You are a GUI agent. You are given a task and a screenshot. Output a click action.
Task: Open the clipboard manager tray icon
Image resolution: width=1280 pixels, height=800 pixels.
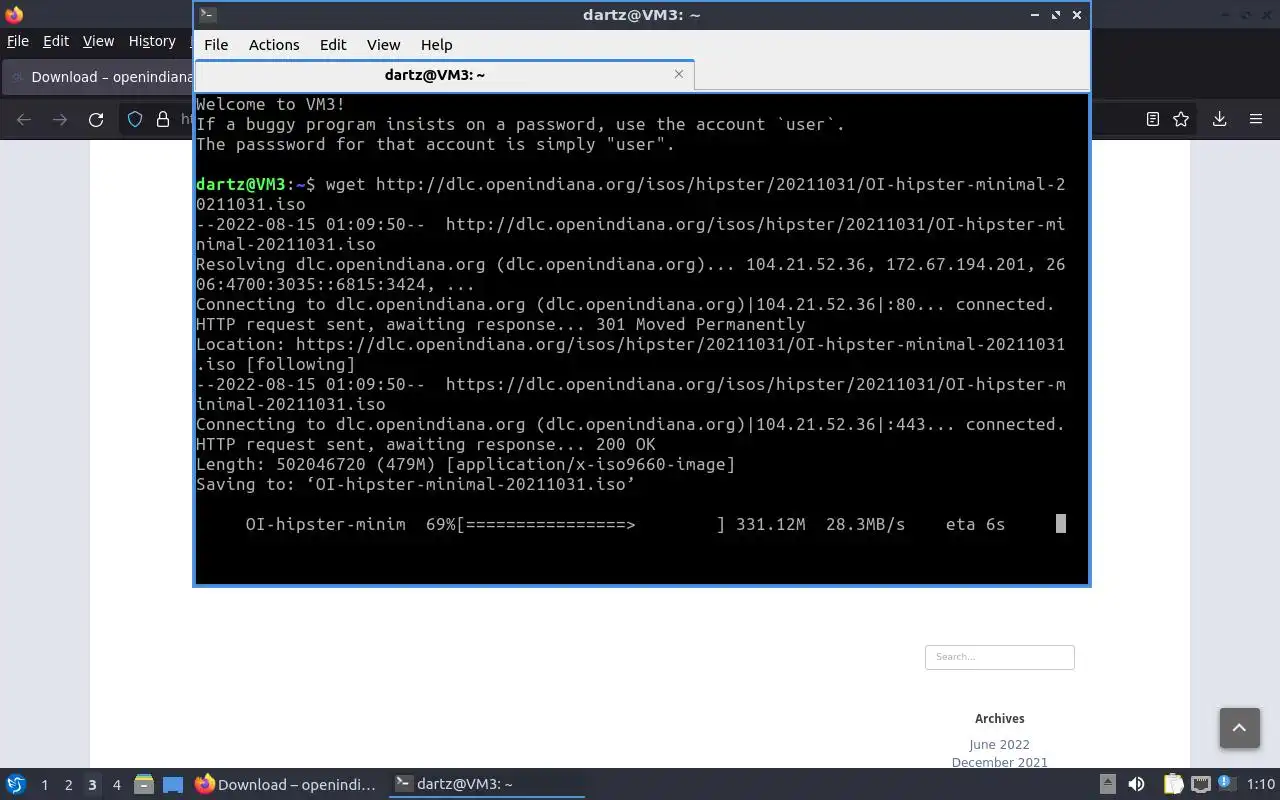coord(1172,784)
